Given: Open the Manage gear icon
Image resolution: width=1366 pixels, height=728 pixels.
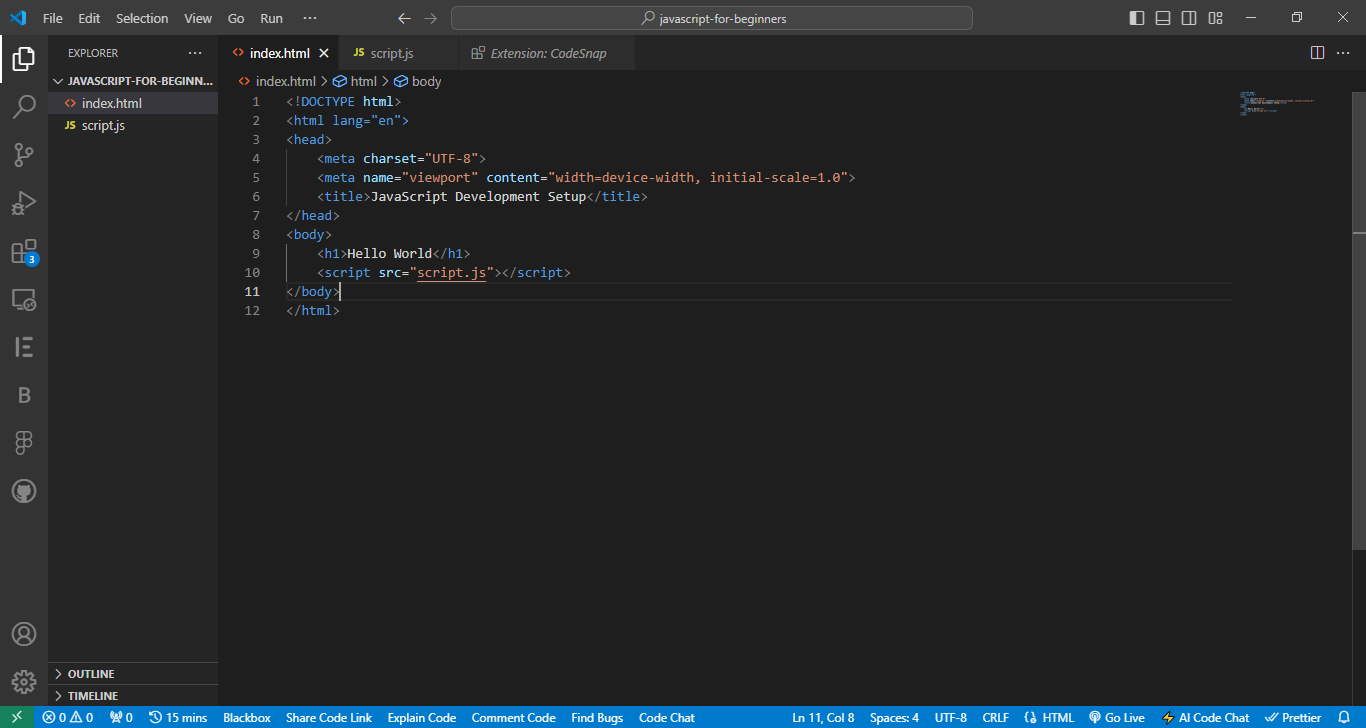Looking at the screenshot, I should [x=24, y=682].
